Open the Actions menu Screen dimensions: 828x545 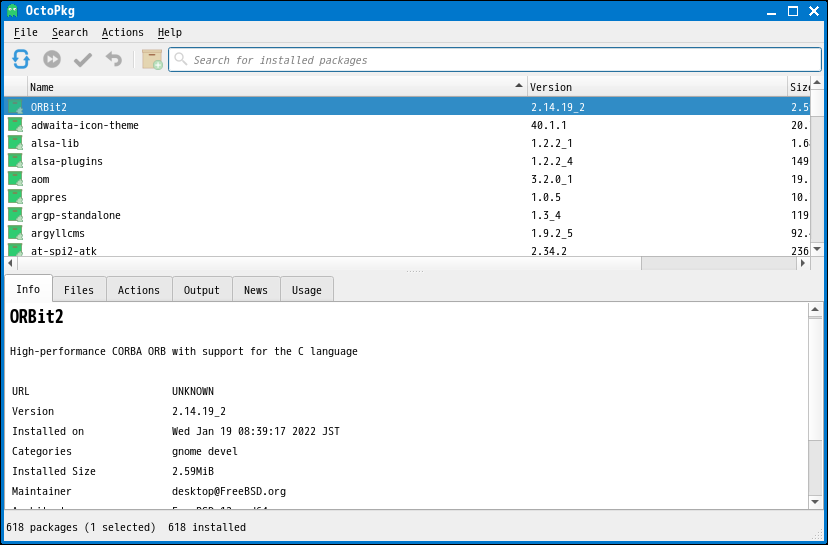pos(123,32)
